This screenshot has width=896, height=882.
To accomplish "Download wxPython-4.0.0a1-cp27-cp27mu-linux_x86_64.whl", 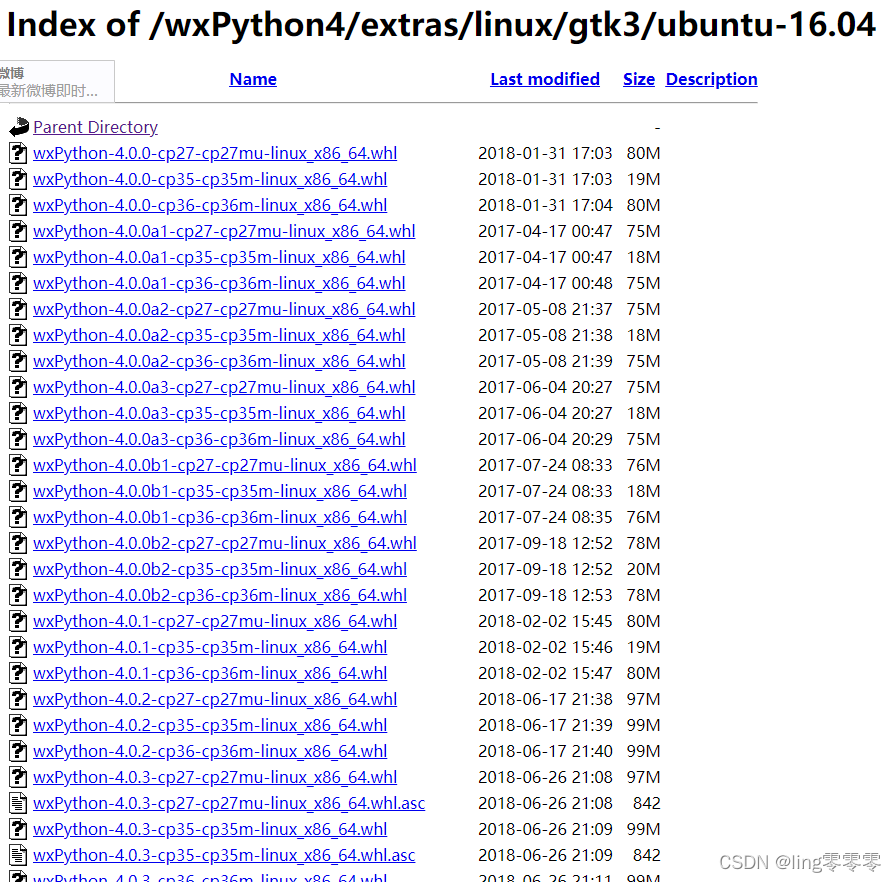I will (224, 231).
